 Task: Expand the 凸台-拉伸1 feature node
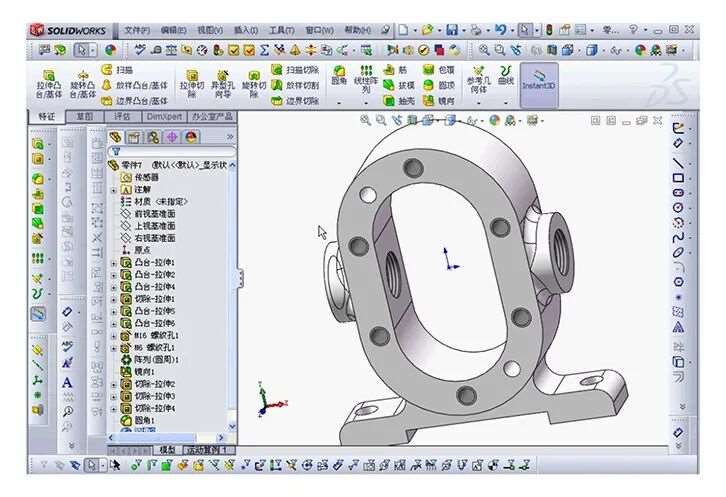pyautogui.click(x=113, y=263)
